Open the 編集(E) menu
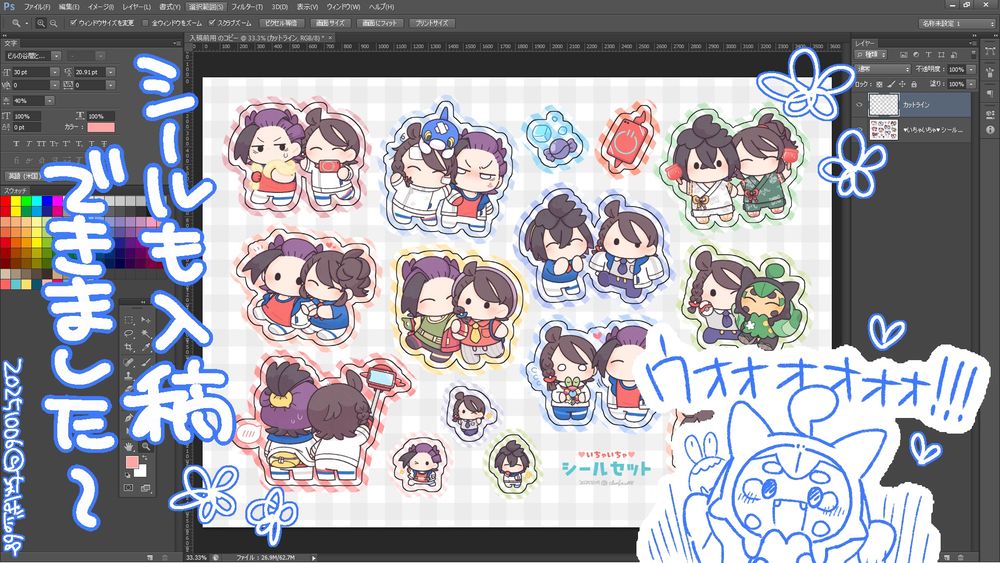This screenshot has width=1000, height=563. (x=69, y=7)
